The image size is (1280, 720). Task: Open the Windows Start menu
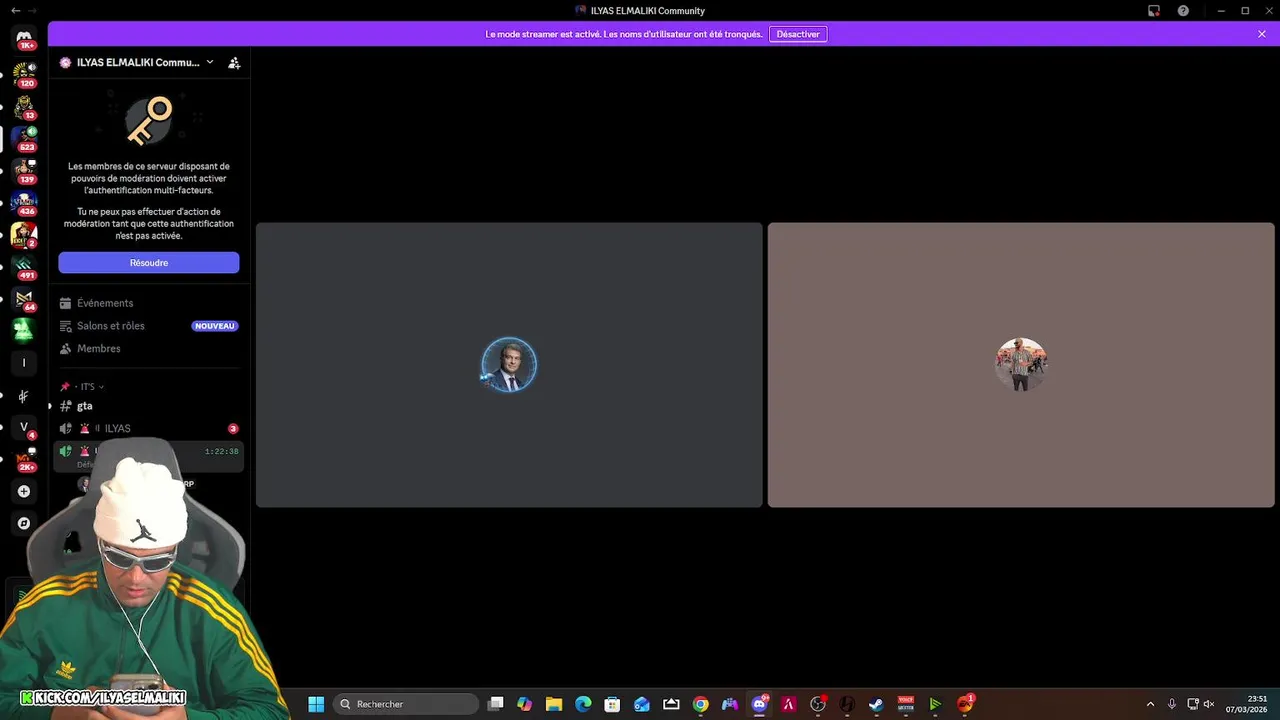(316, 704)
